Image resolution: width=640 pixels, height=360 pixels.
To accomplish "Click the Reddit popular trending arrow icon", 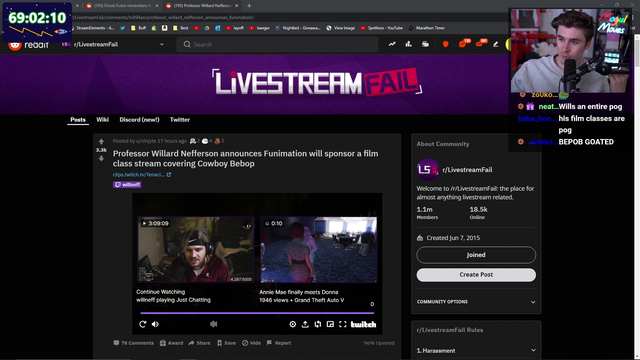I will 392,44.
